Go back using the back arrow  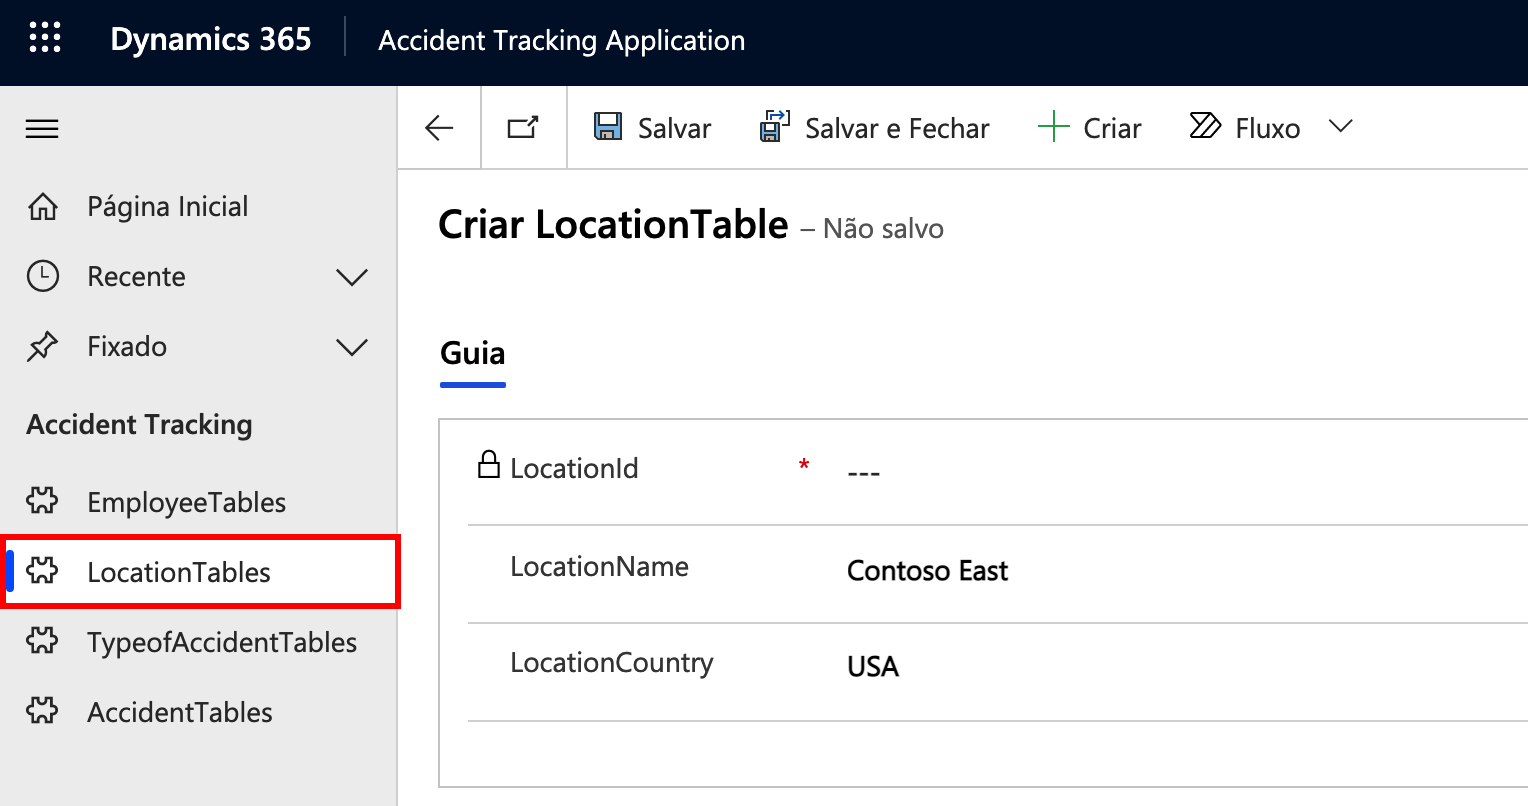[x=439, y=128]
